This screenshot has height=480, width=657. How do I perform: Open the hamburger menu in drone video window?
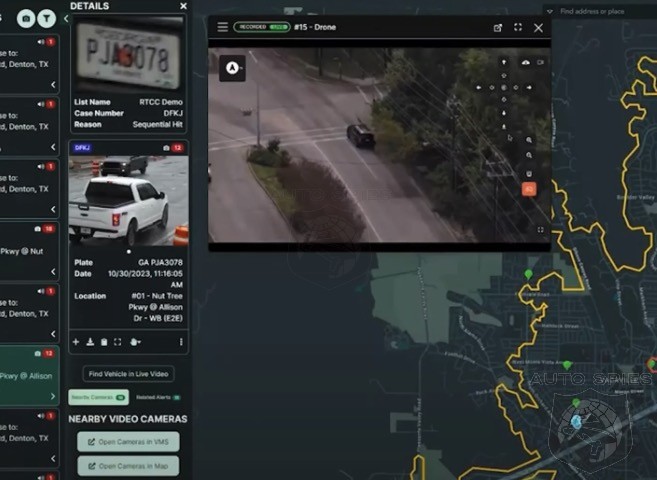[222, 27]
